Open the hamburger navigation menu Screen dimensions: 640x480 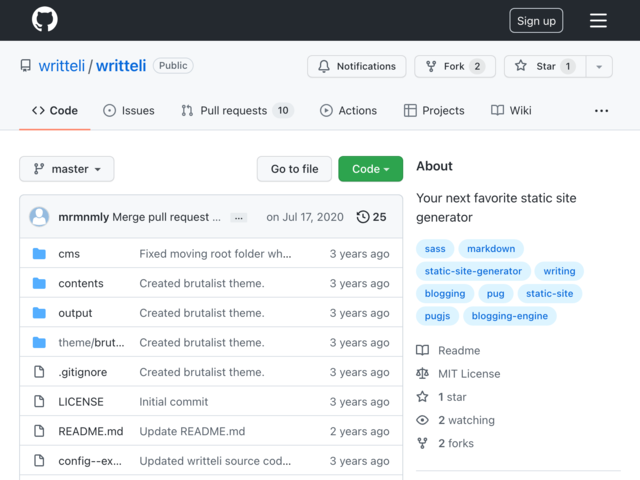tap(598, 20)
